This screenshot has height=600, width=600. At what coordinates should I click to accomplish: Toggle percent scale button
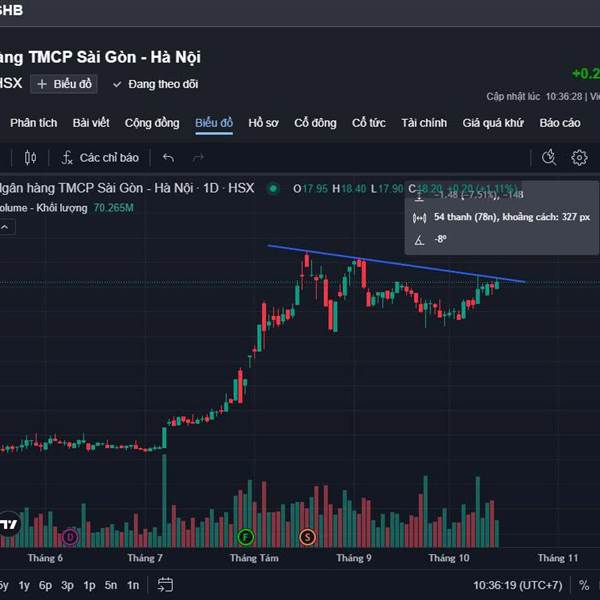pos(584,585)
